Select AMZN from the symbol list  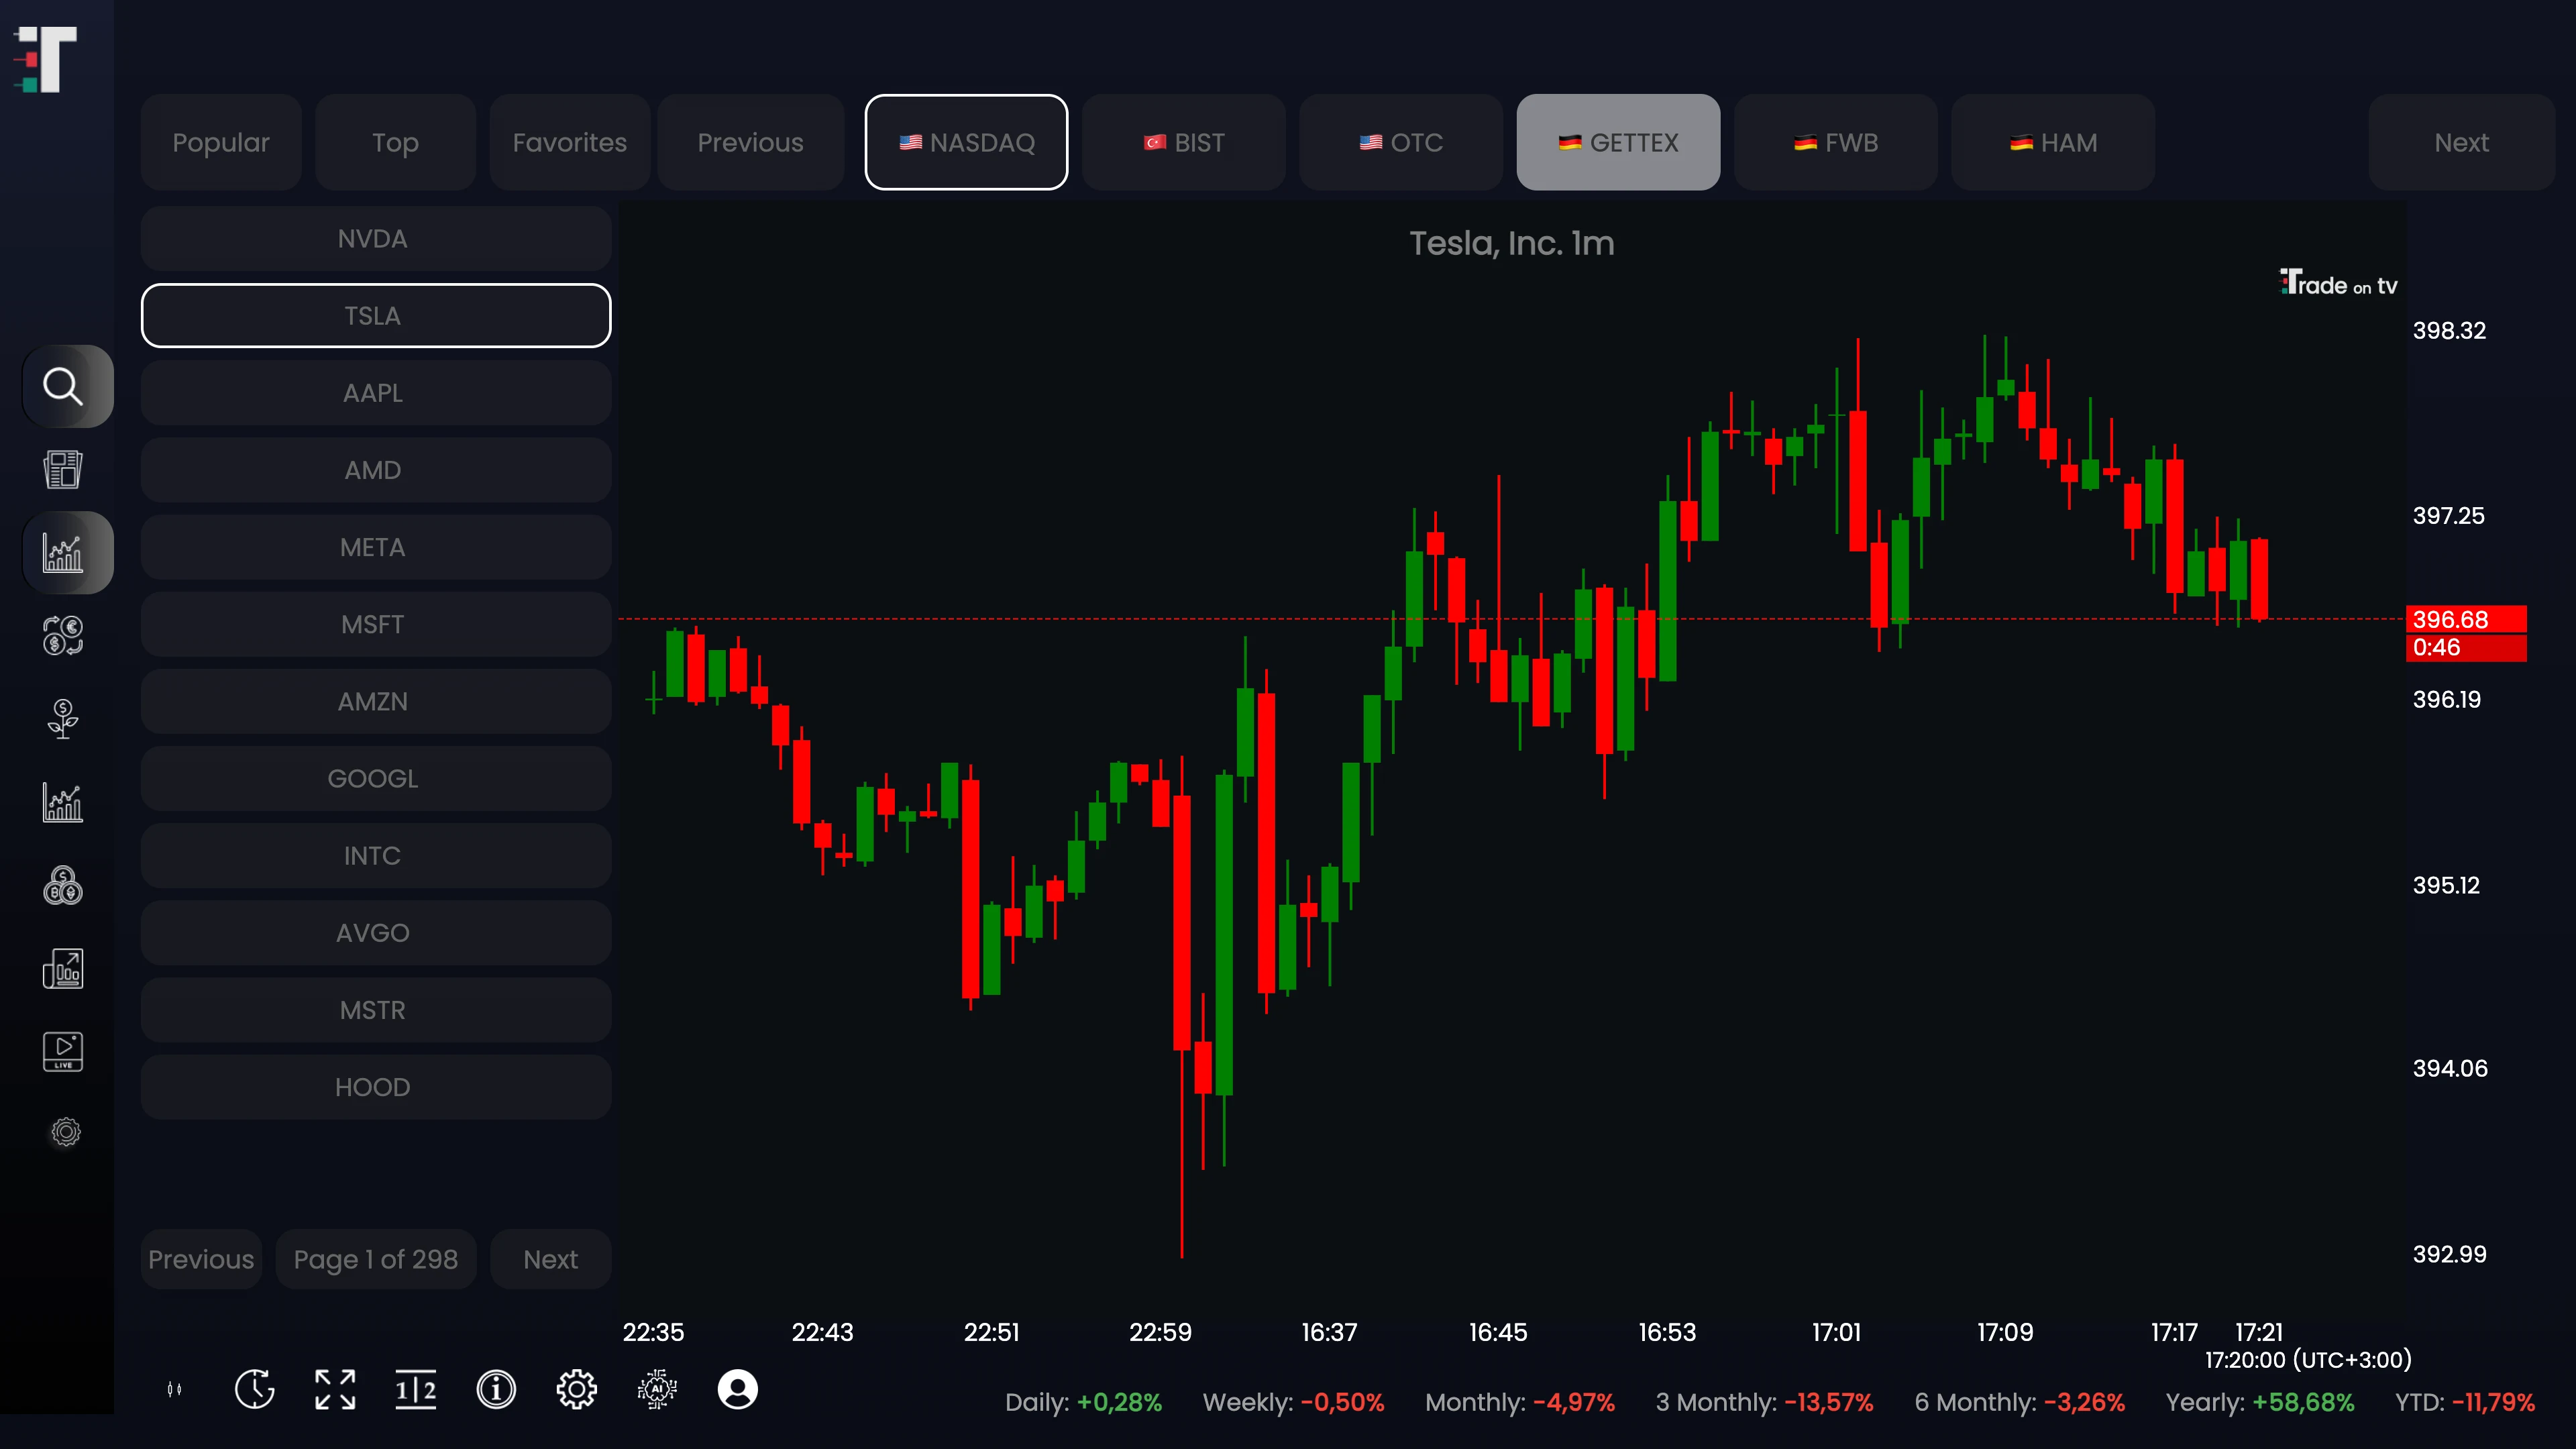pos(376,701)
